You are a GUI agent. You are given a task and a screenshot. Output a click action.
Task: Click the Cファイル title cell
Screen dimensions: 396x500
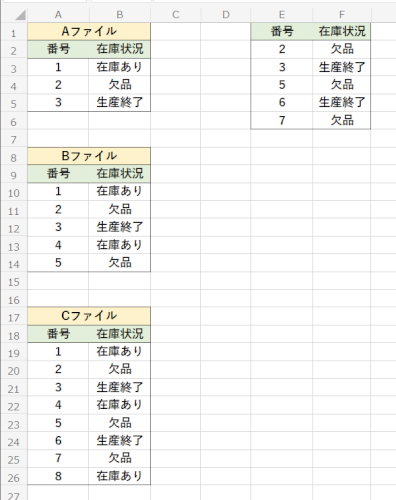point(89,316)
